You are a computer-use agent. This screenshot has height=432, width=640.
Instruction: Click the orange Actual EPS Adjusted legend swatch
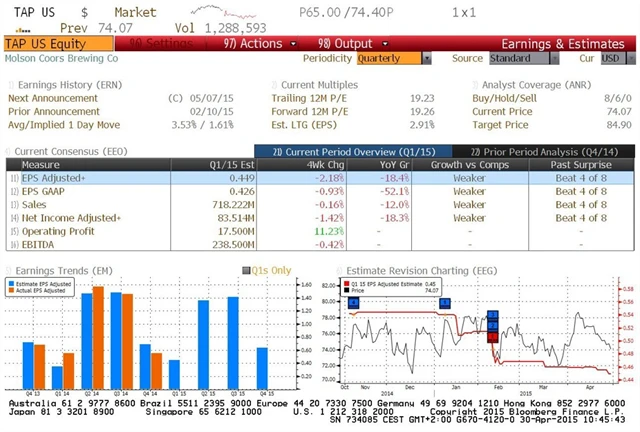pos(13,291)
